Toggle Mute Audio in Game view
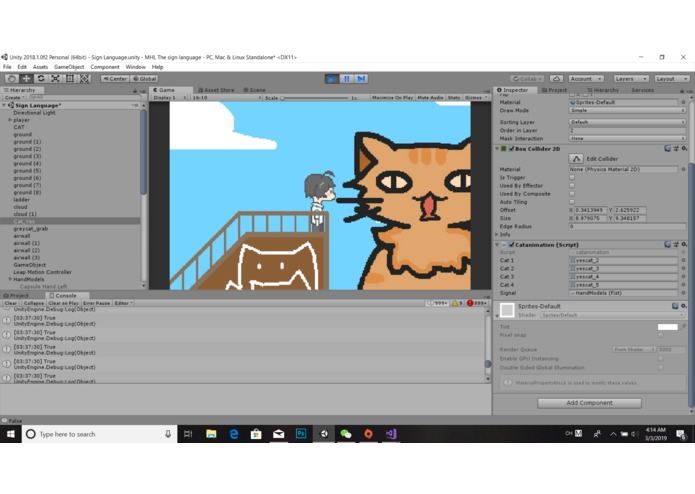The width and height of the screenshot is (695, 494). (430, 97)
